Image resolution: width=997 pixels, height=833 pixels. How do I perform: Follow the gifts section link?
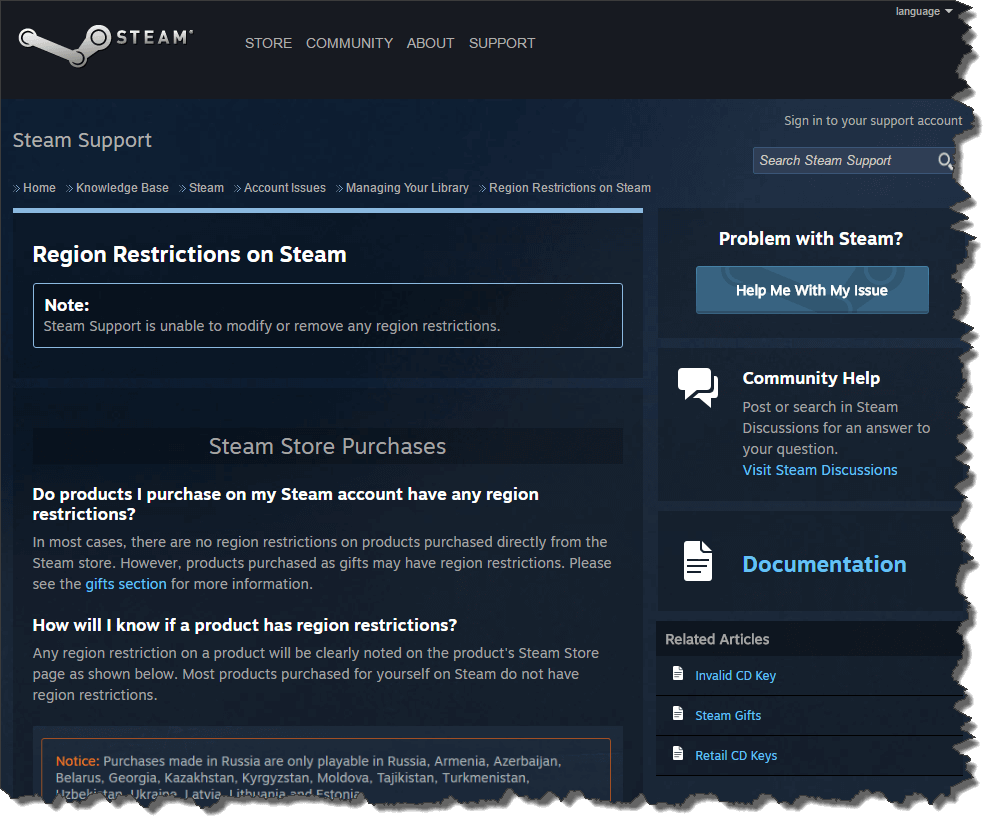(126, 584)
